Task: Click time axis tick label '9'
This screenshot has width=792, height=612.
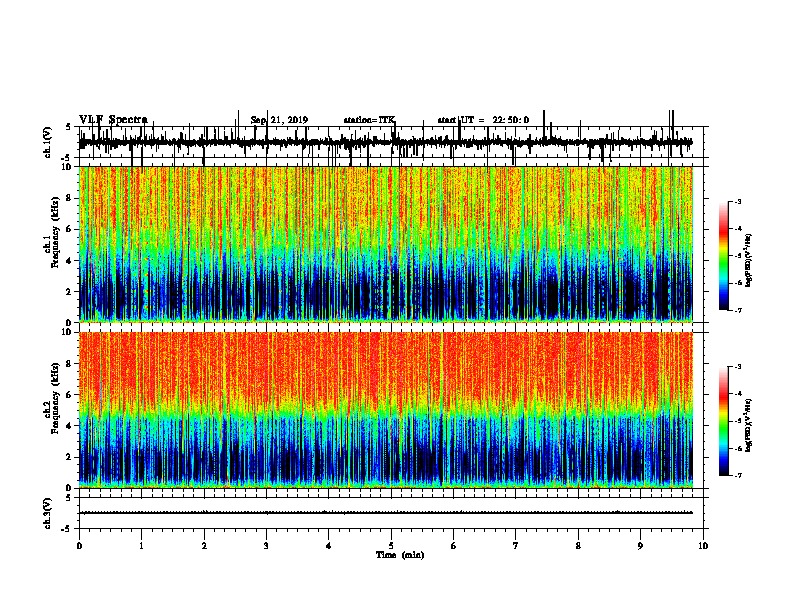Action: point(640,546)
